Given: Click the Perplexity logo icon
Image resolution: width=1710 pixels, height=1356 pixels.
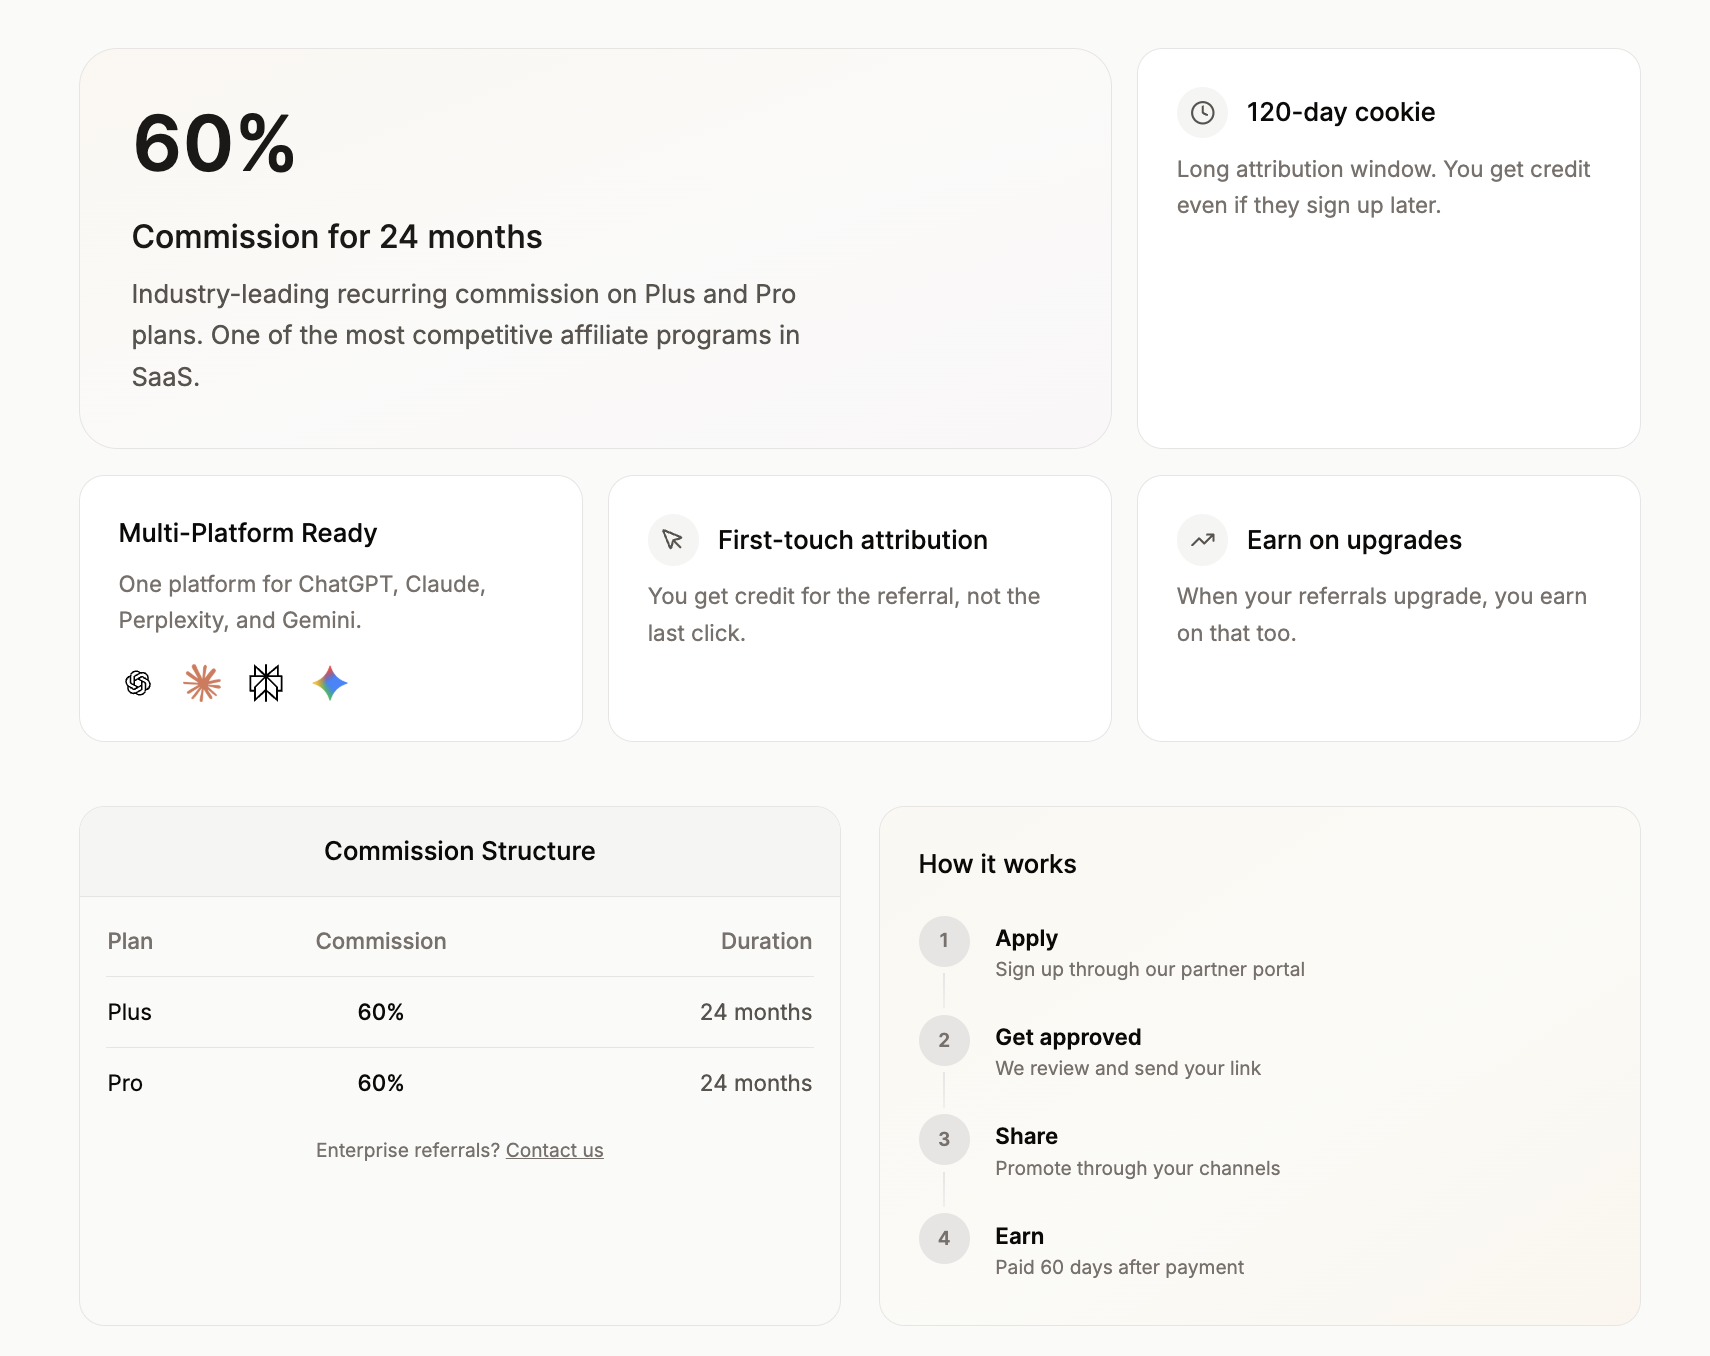Looking at the screenshot, I should pyautogui.click(x=266, y=683).
